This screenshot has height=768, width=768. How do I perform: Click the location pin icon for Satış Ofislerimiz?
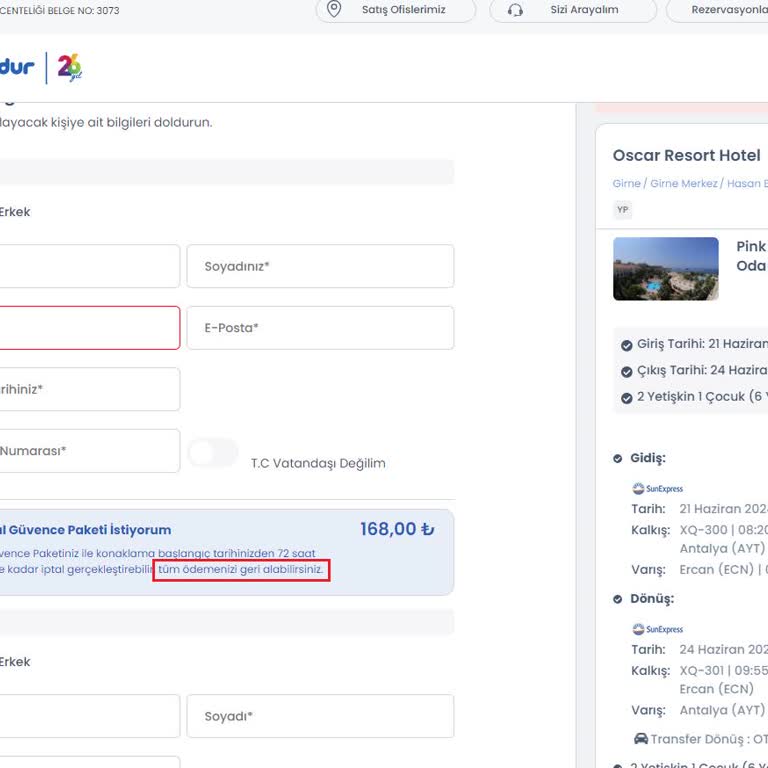(334, 10)
